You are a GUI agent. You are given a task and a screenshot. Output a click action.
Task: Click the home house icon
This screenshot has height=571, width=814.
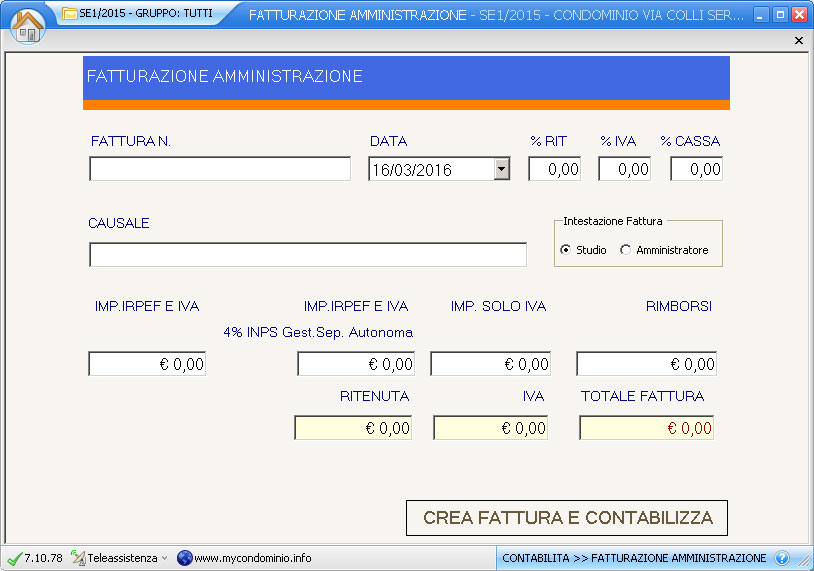[x=28, y=26]
